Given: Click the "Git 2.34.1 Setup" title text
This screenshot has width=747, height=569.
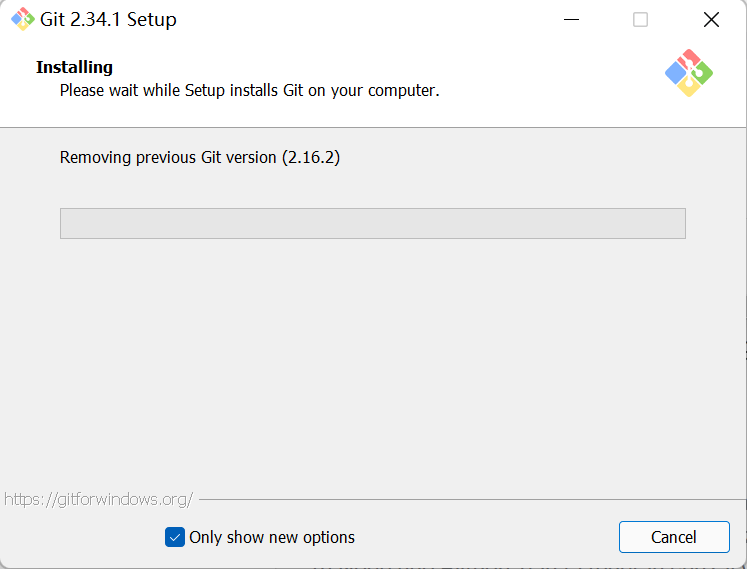Looking at the screenshot, I should click(108, 20).
